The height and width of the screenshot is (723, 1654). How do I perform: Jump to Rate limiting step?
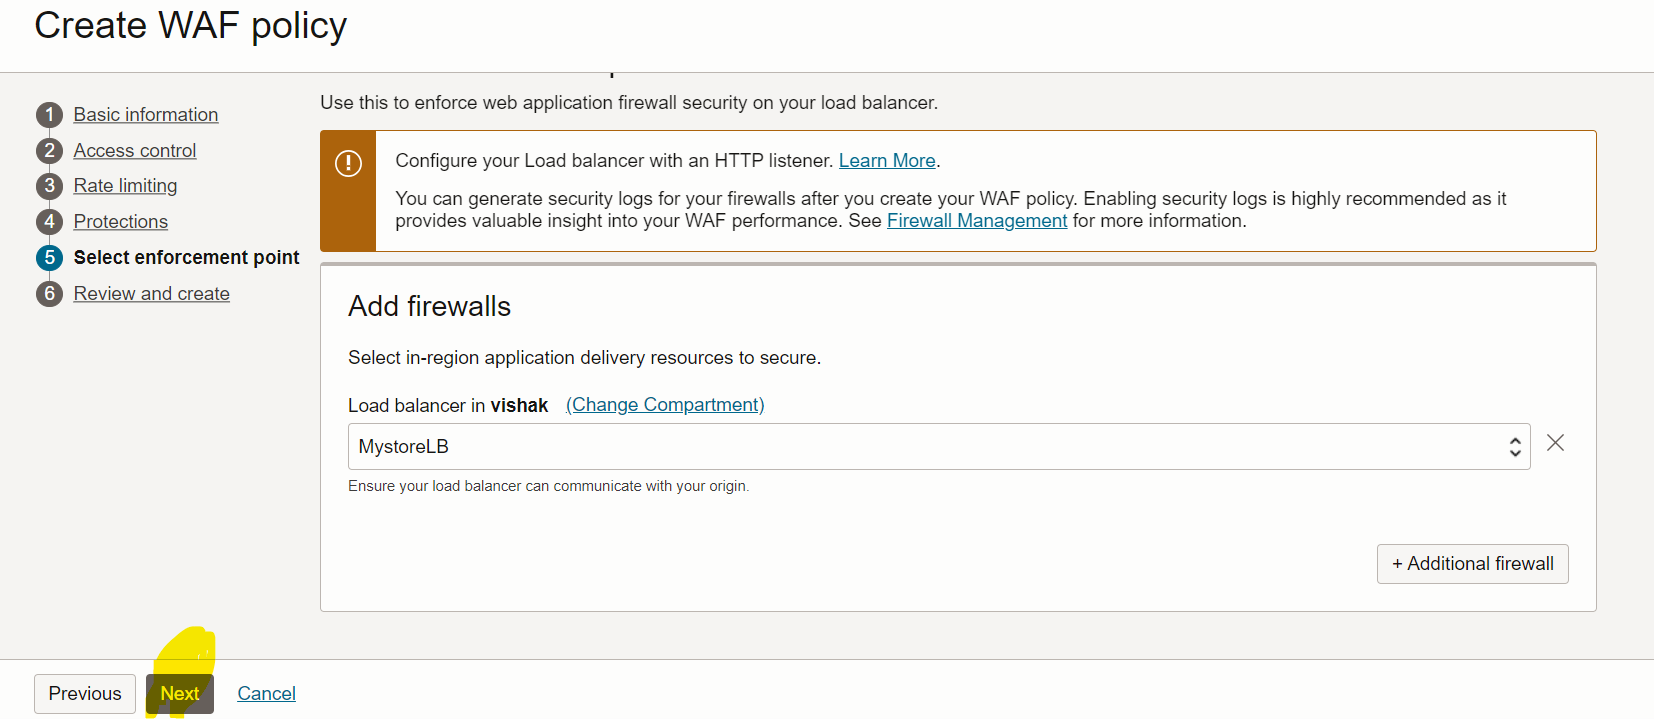pyautogui.click(x=125, y=186)
